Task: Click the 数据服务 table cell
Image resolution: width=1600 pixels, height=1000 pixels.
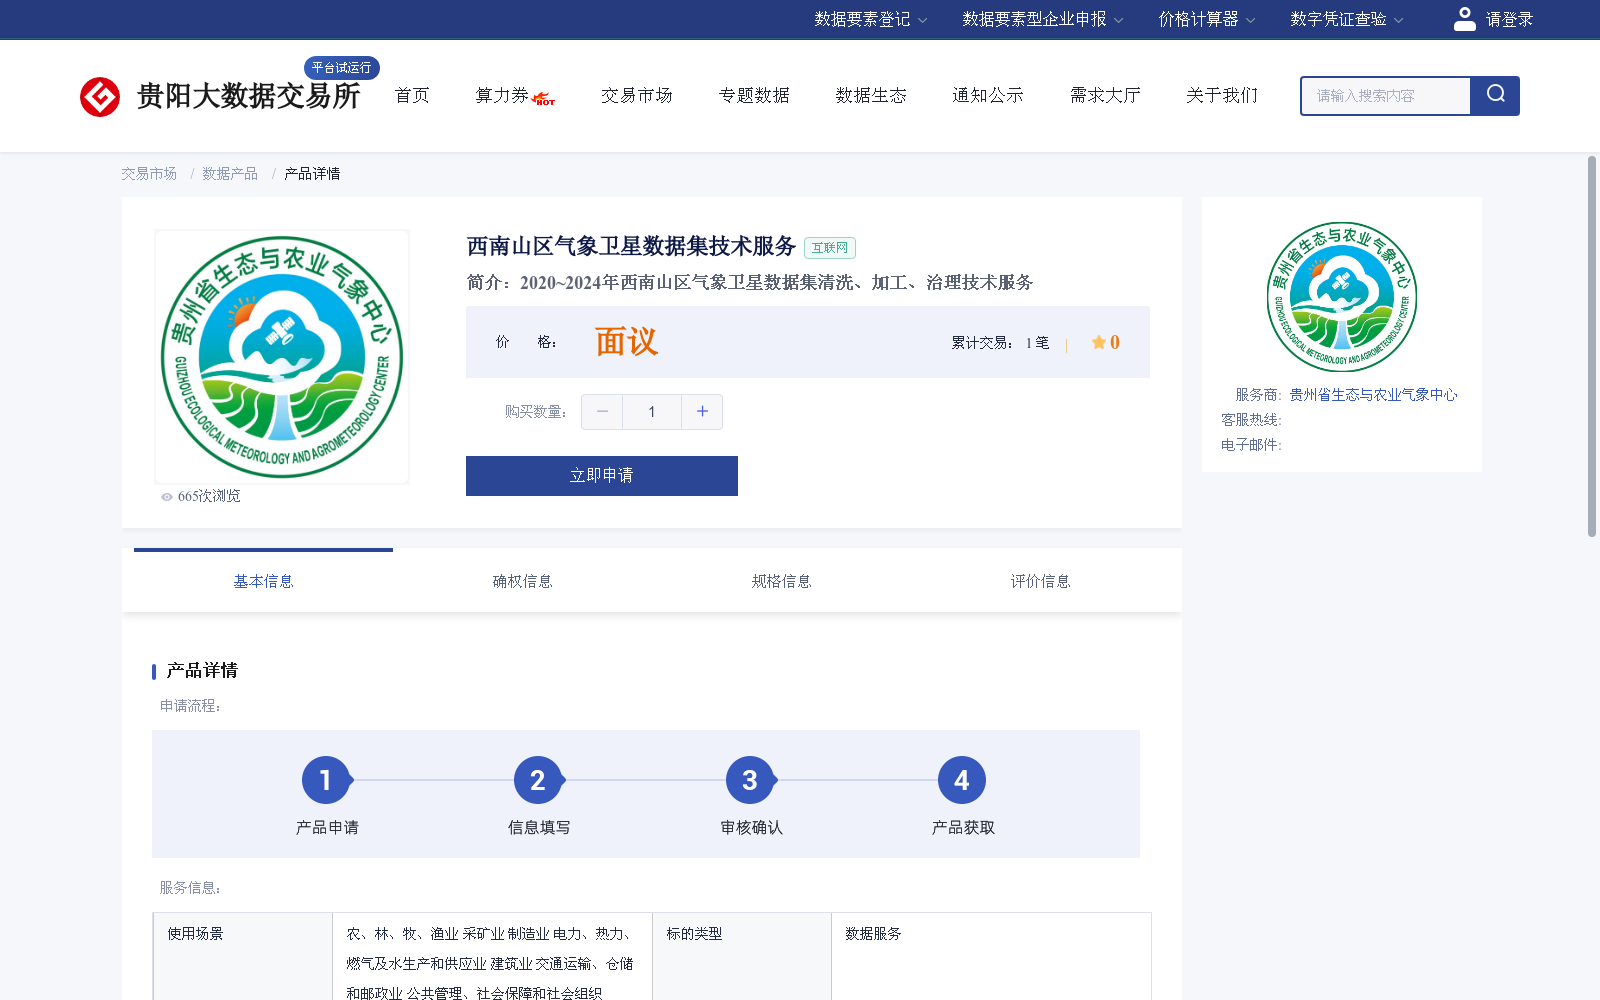Action: [x=991, y=956]
